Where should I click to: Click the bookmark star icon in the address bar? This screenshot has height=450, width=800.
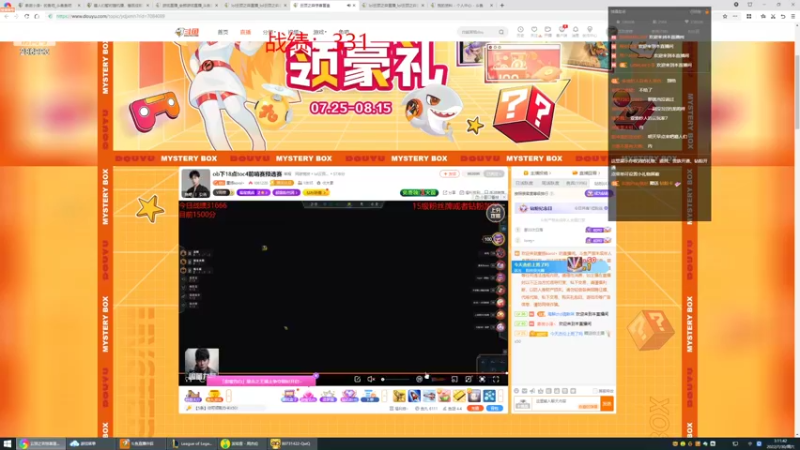(x=724, y=16)
